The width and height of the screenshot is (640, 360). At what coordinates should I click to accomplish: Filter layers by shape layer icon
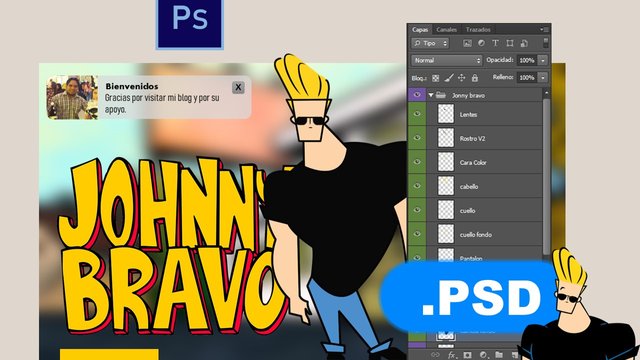coord(510,43)
